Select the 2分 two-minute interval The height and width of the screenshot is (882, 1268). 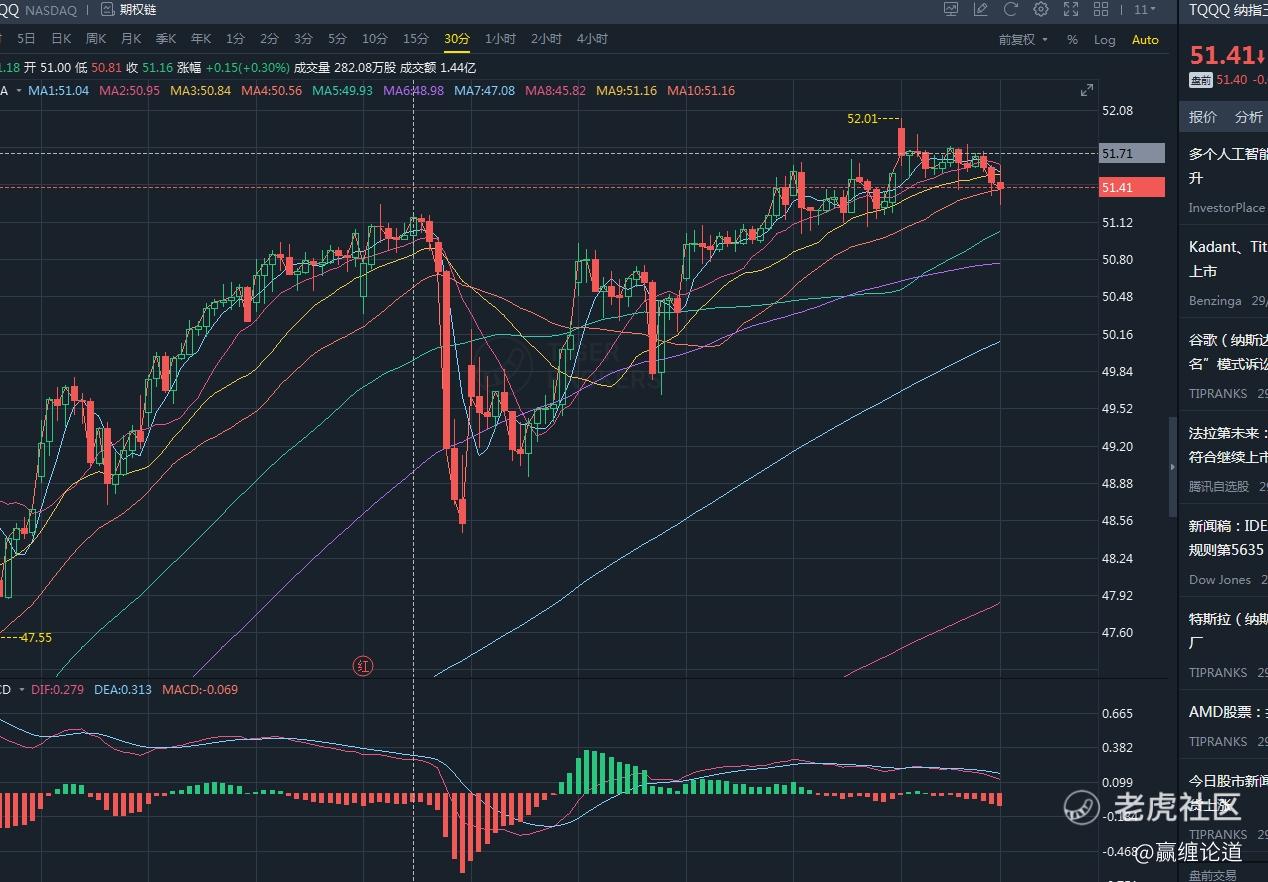269,39
